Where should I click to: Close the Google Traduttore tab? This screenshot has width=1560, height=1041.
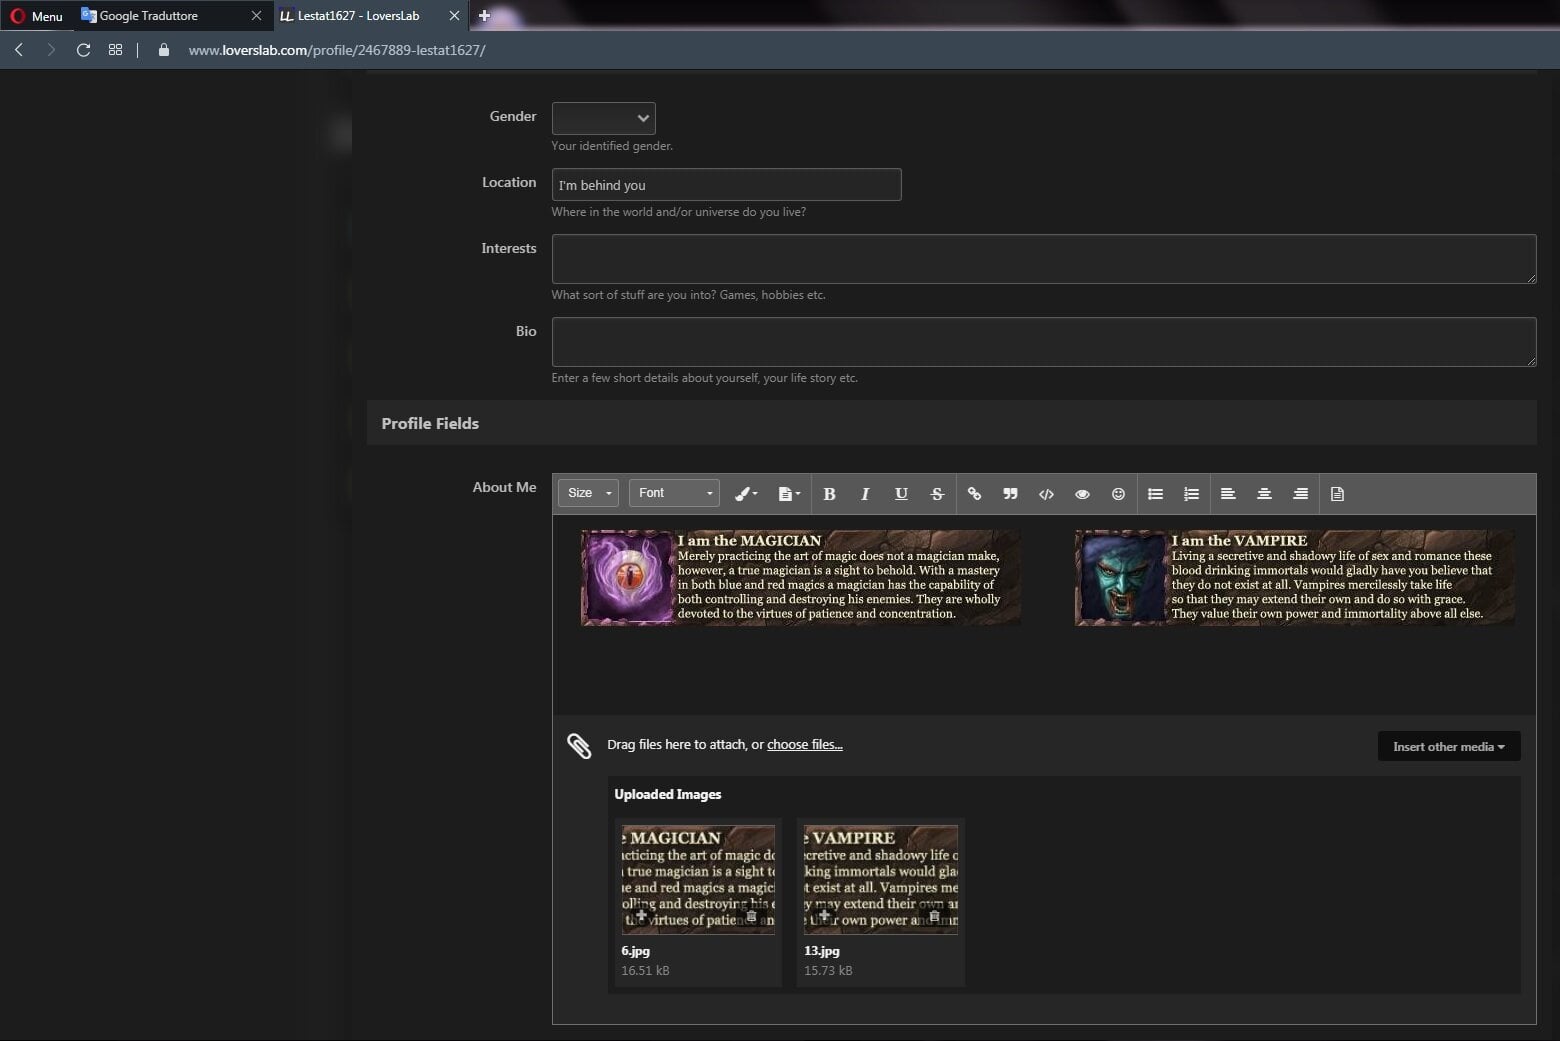pyautogui.click(x=256, y=16)
